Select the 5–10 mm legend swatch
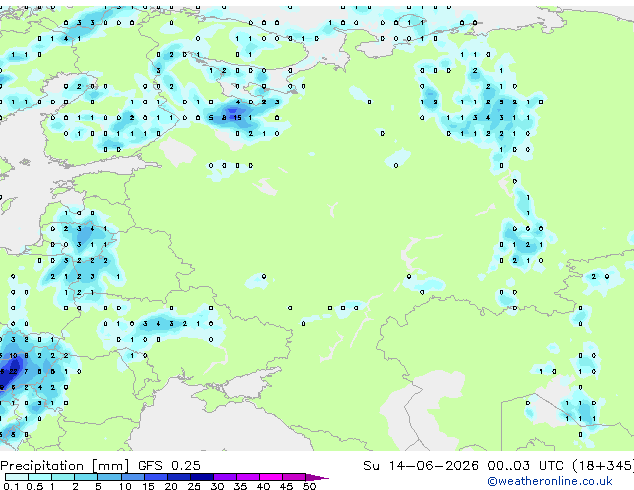634x490 pixels. [109, 477]
